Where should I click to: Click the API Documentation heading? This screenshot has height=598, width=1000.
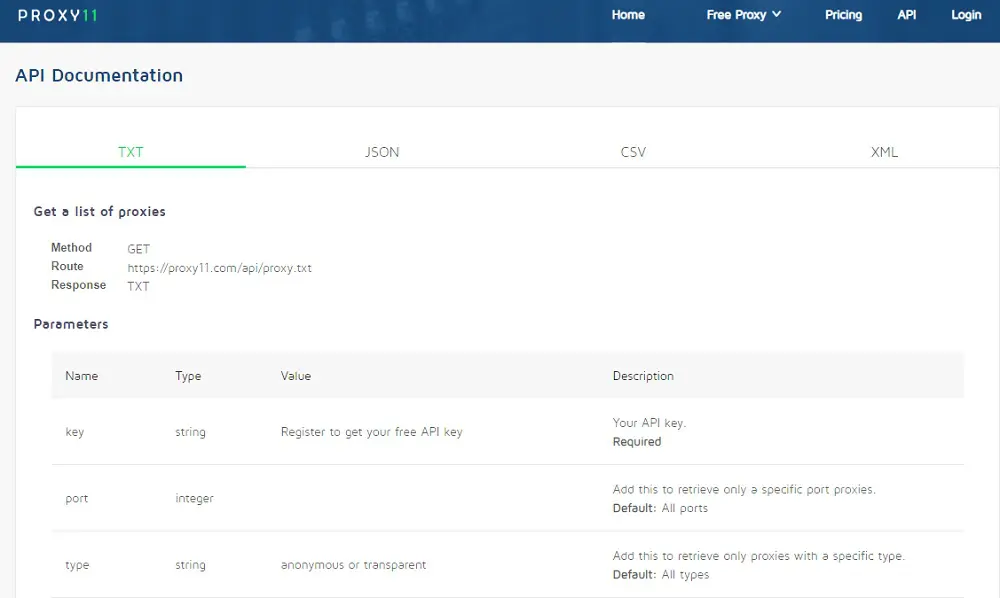[x=99, y=75]
